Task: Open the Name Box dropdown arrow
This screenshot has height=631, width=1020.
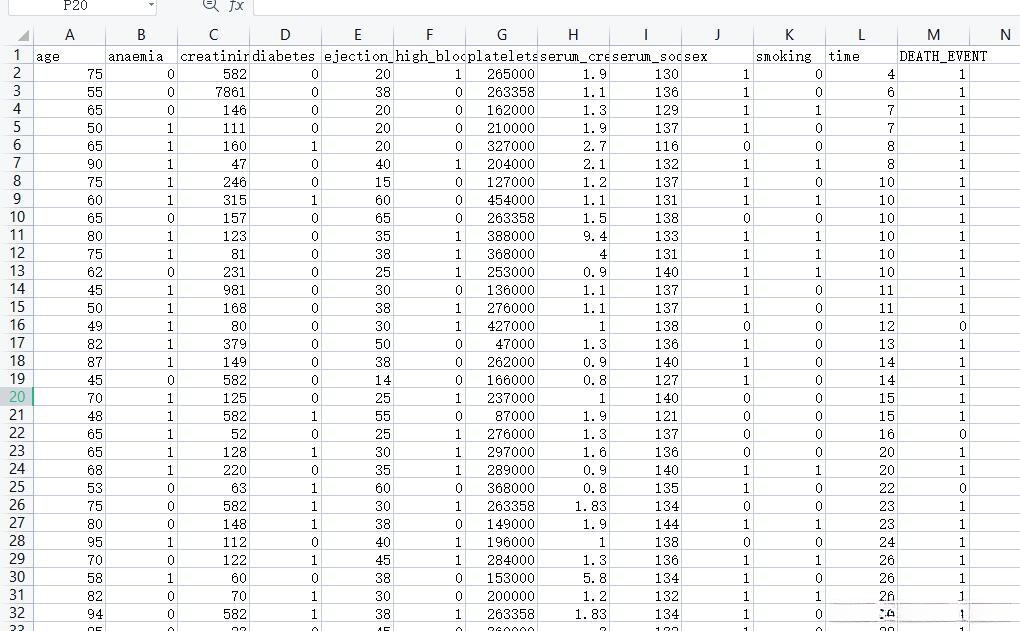Action: pos(151,5)
